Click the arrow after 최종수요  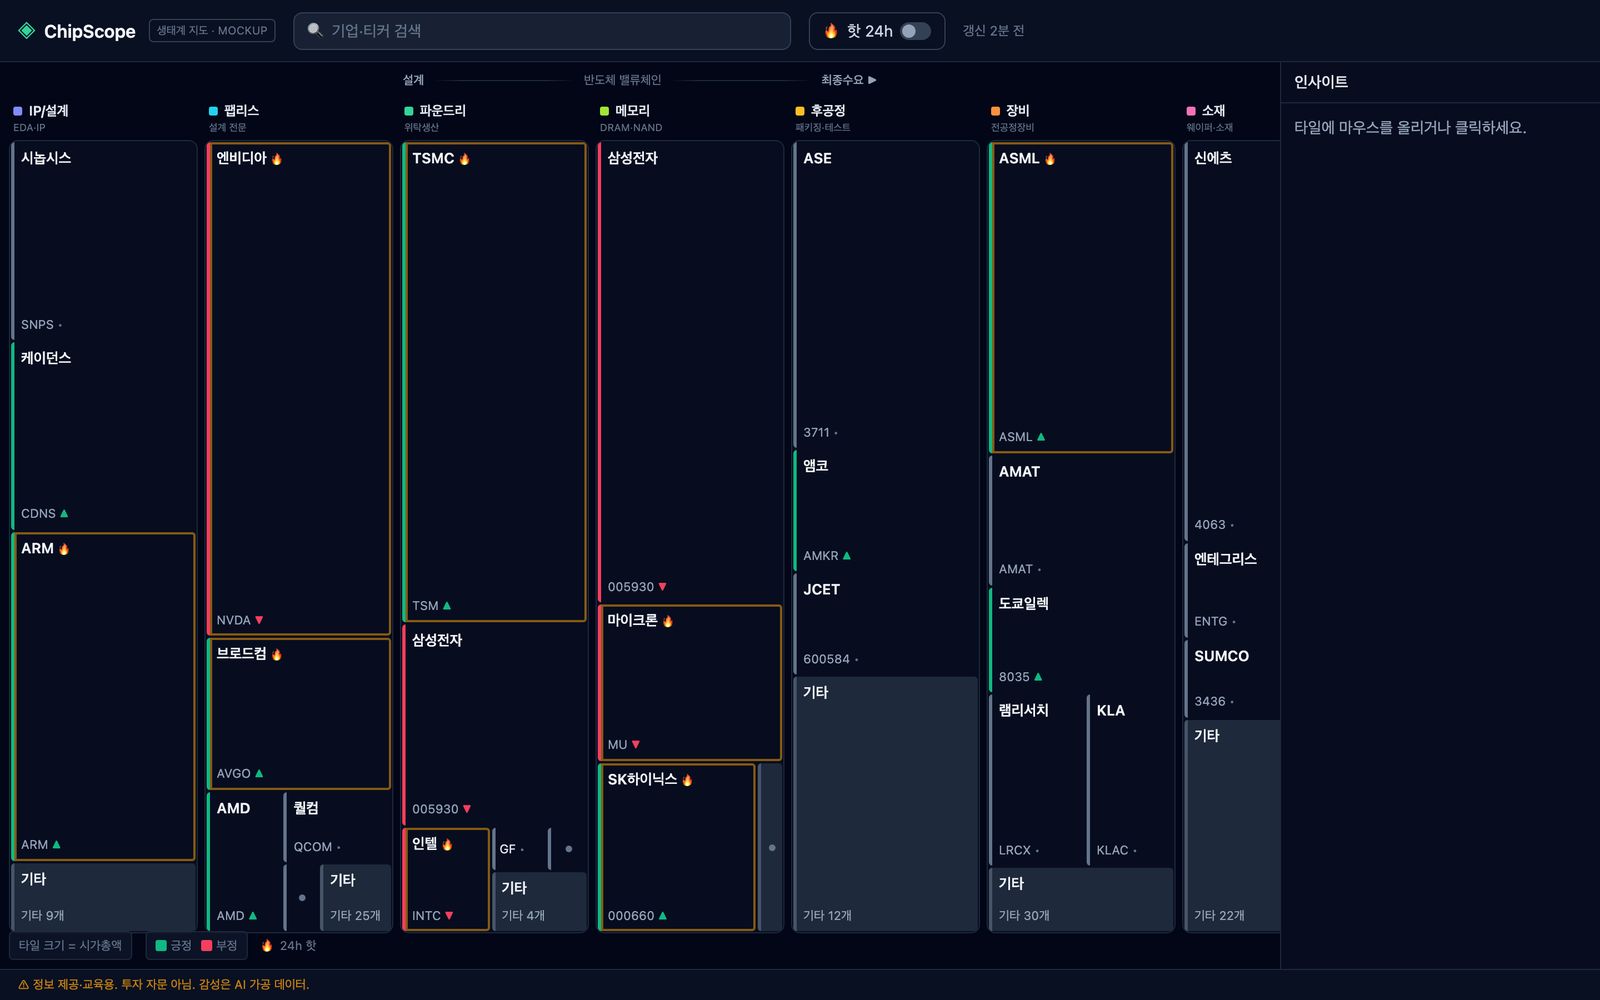[872, 80]
